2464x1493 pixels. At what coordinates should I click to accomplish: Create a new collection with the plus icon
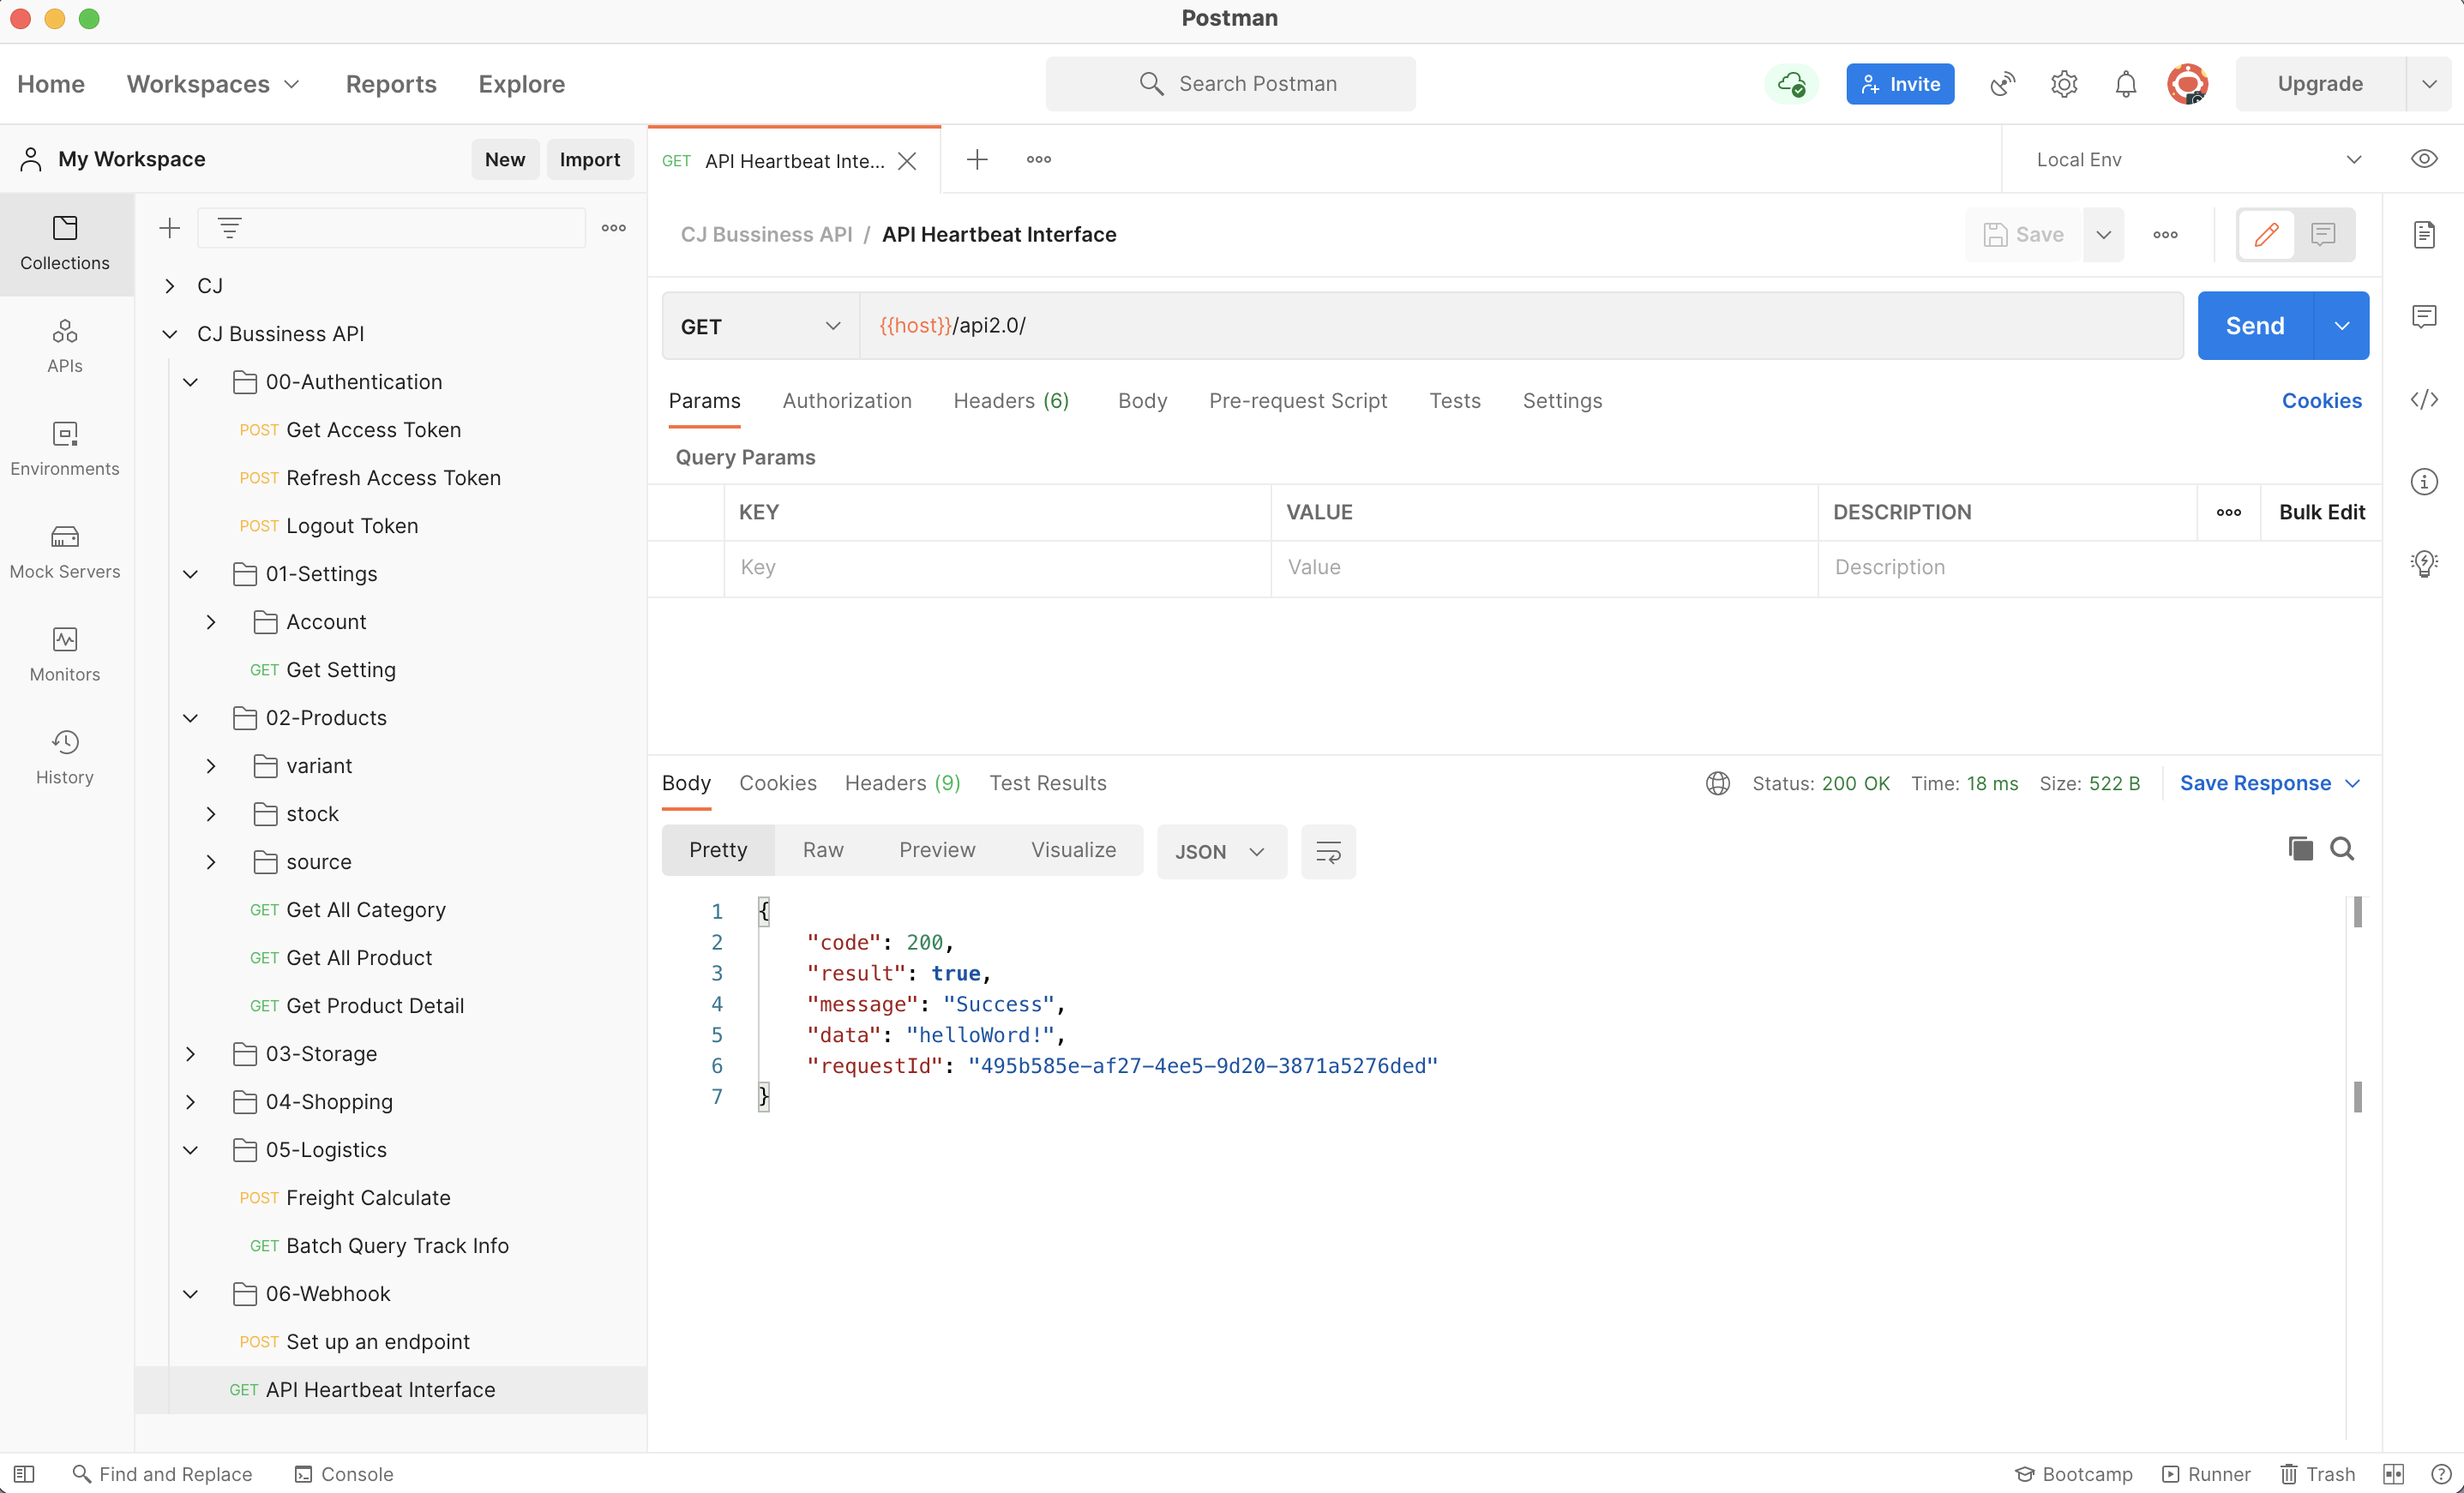(x=170, y=228)
